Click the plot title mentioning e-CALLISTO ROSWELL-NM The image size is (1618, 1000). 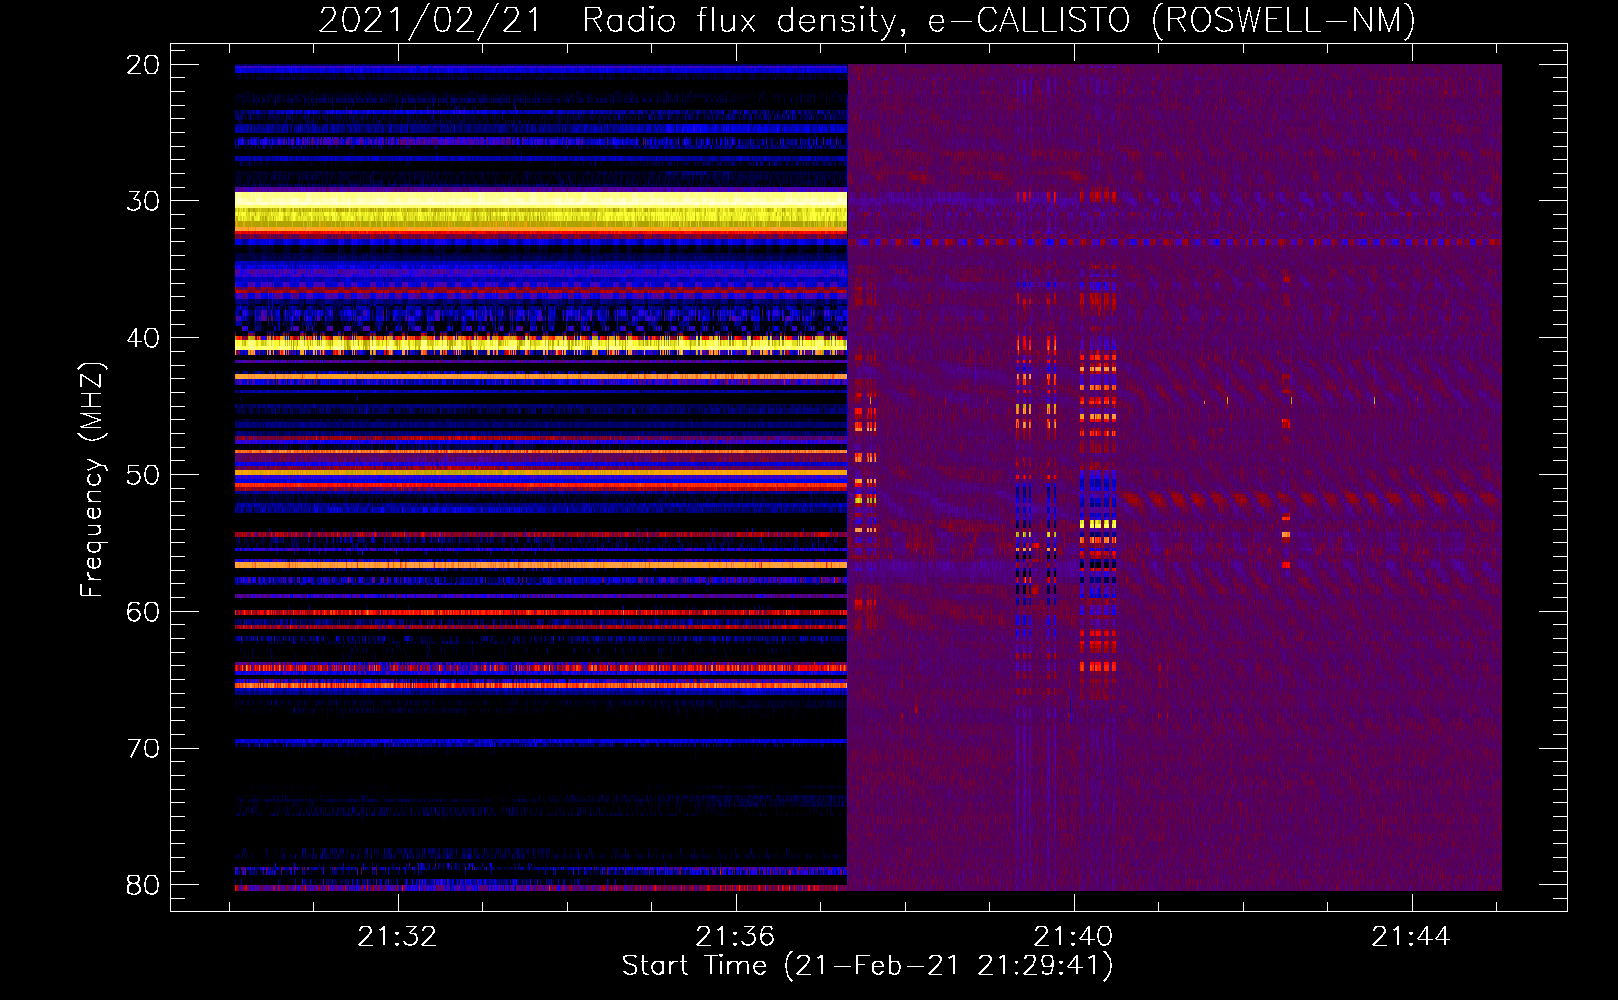[x=867, y=20]
